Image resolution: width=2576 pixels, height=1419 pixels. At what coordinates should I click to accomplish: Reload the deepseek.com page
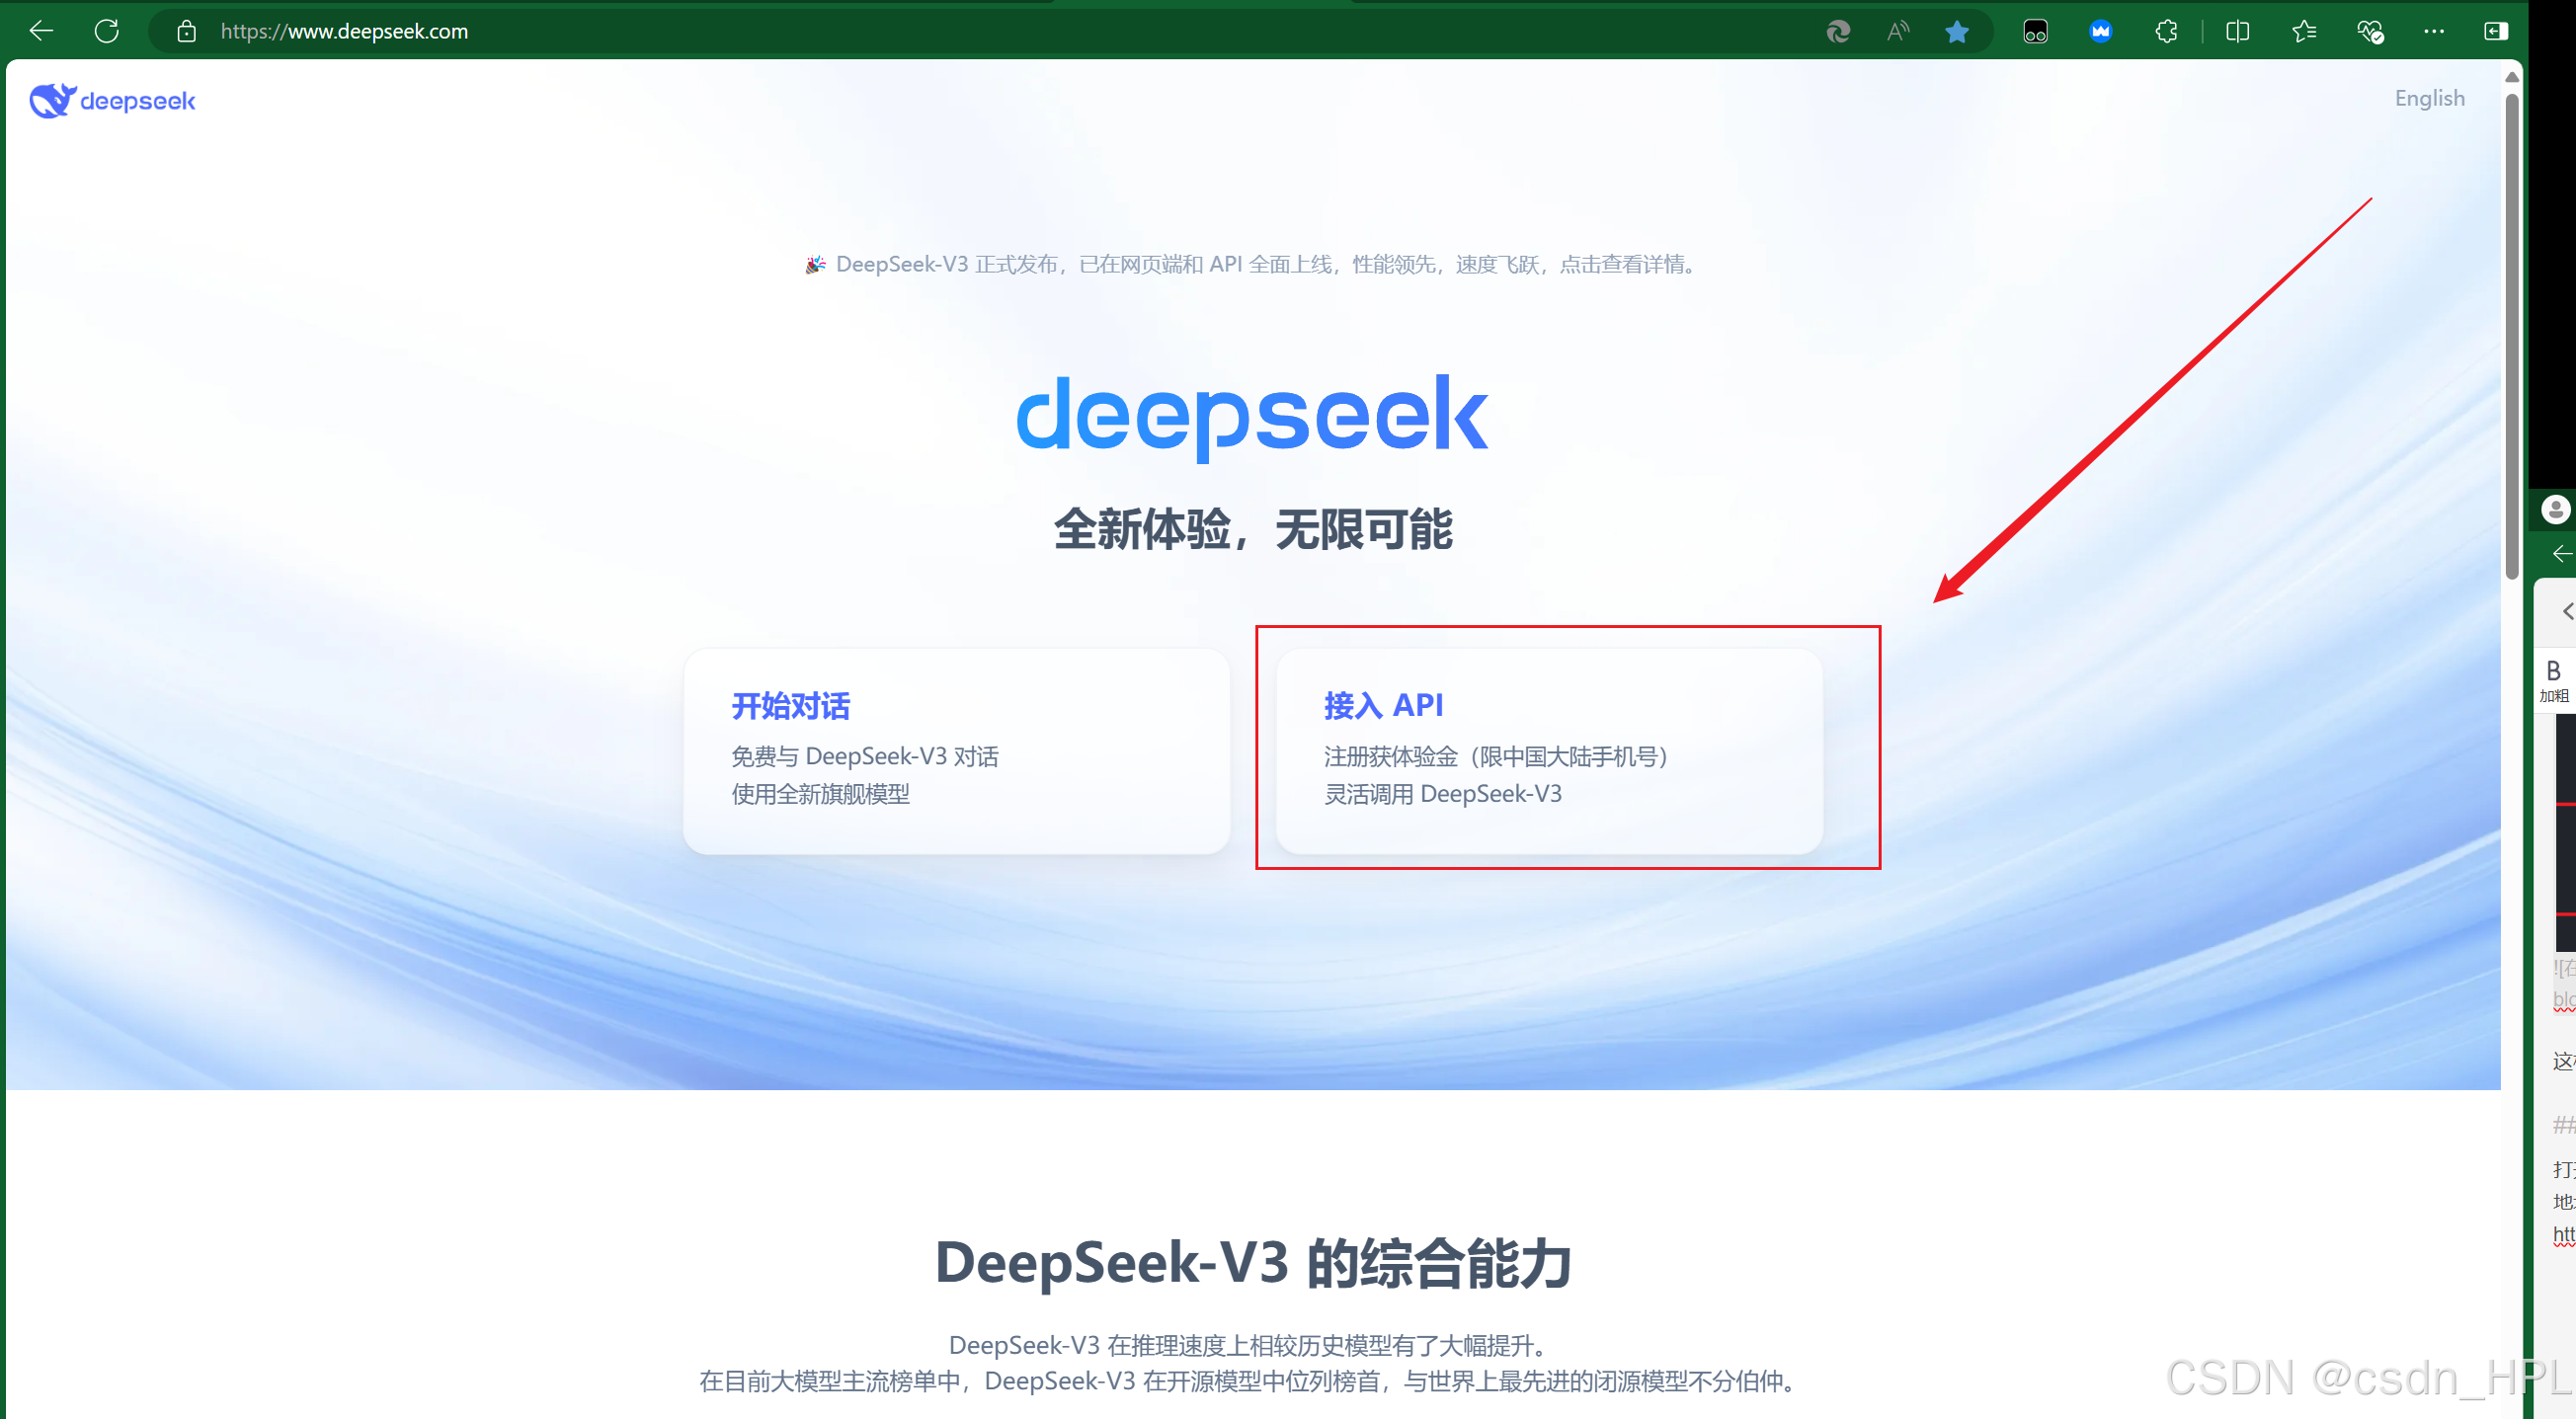click(x=107, y=31)
